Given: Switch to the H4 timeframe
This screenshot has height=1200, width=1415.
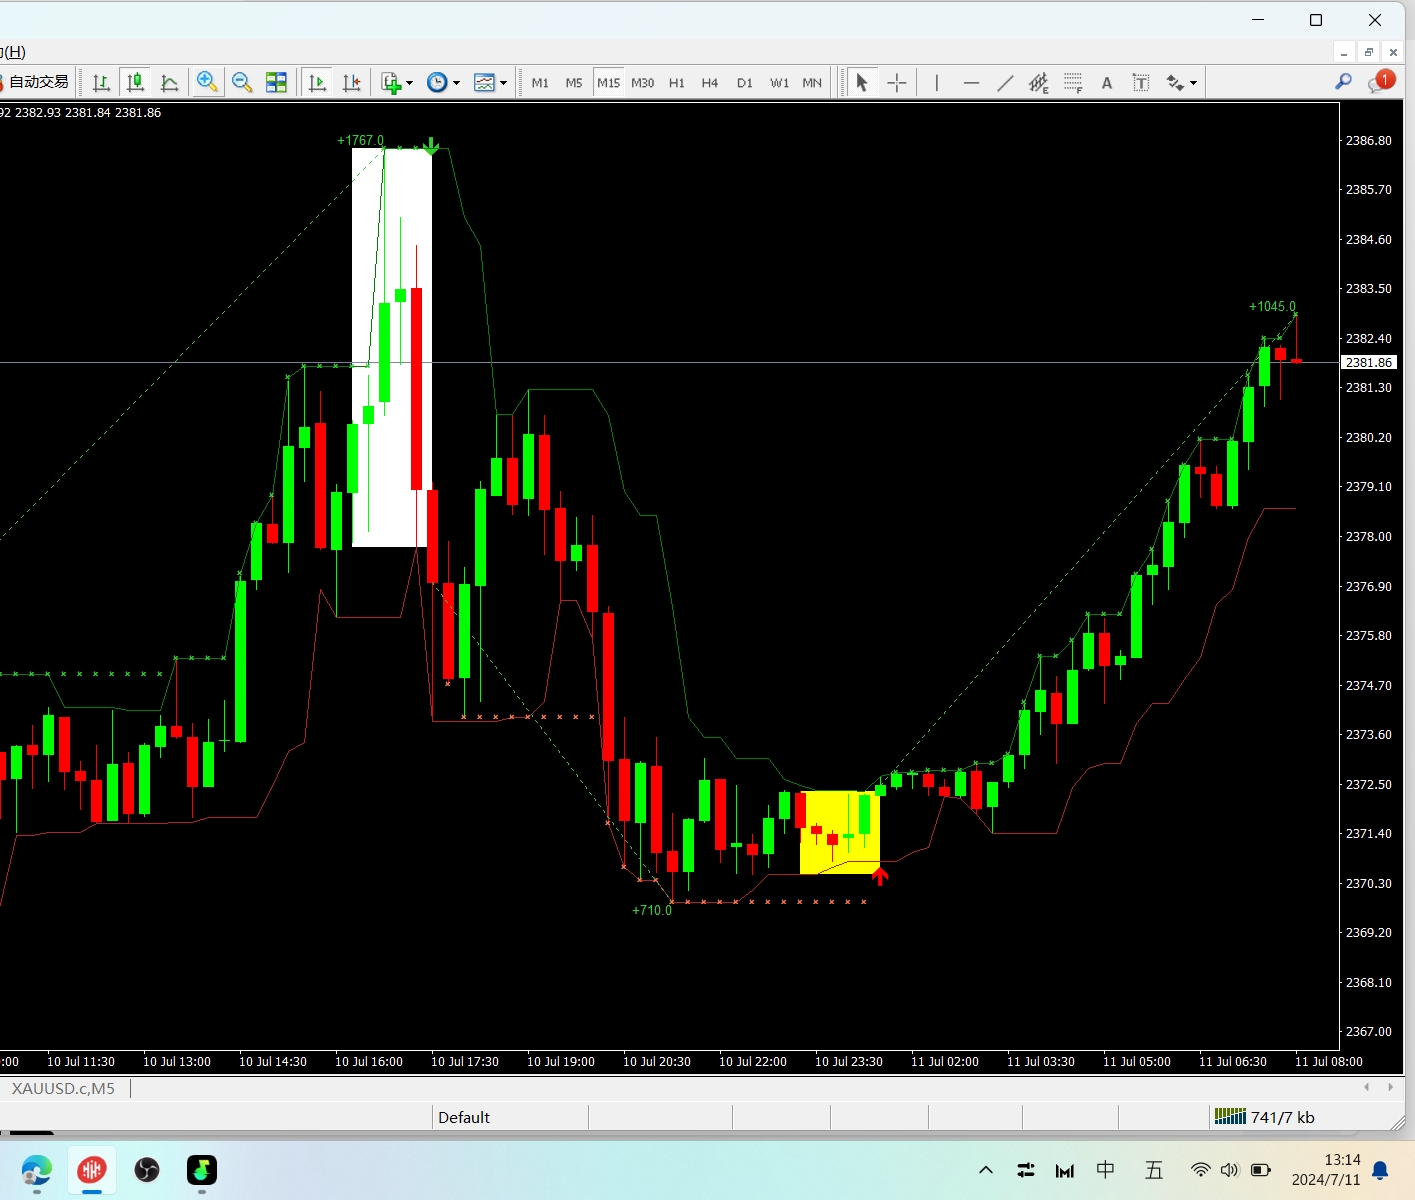Looking at the screenshot, I should pos(710,83).
